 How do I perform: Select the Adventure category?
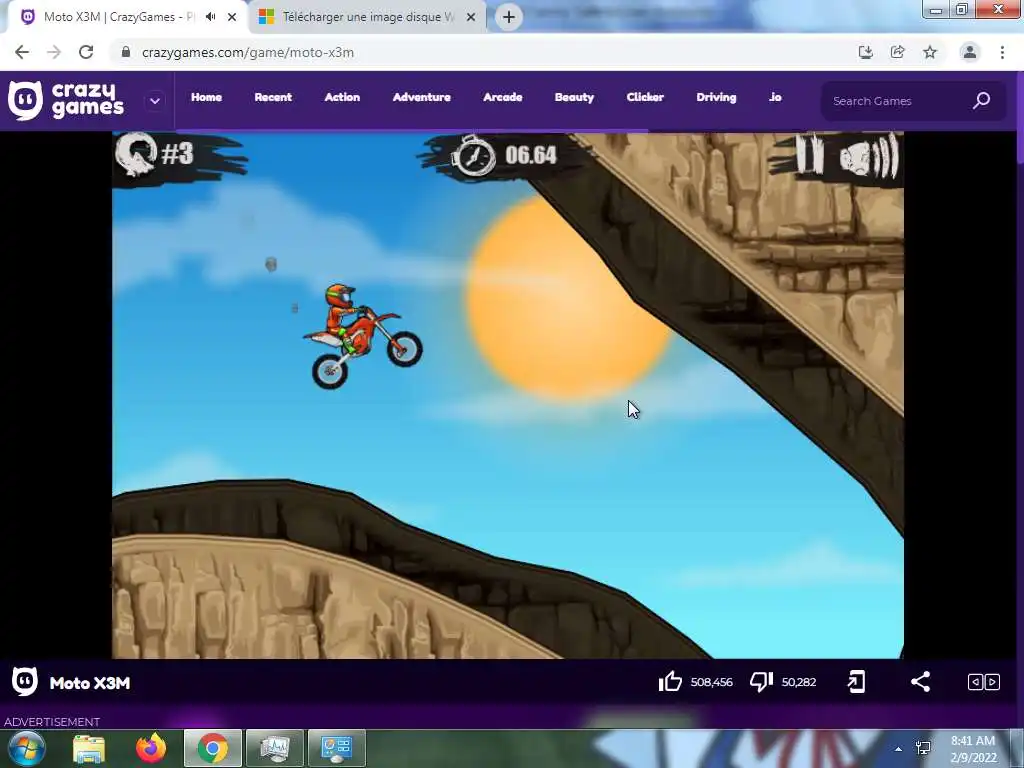point(422,97)
